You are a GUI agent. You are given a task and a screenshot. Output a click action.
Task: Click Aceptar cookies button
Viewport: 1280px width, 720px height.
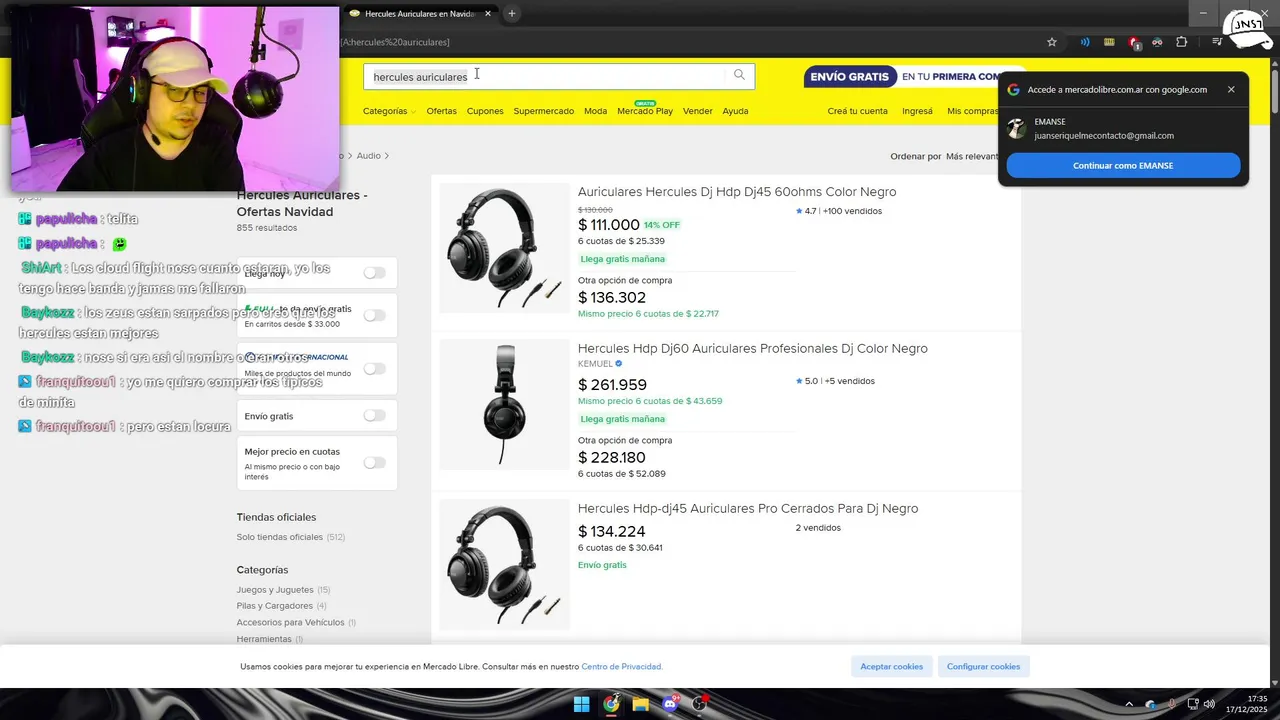pos(892,666)
